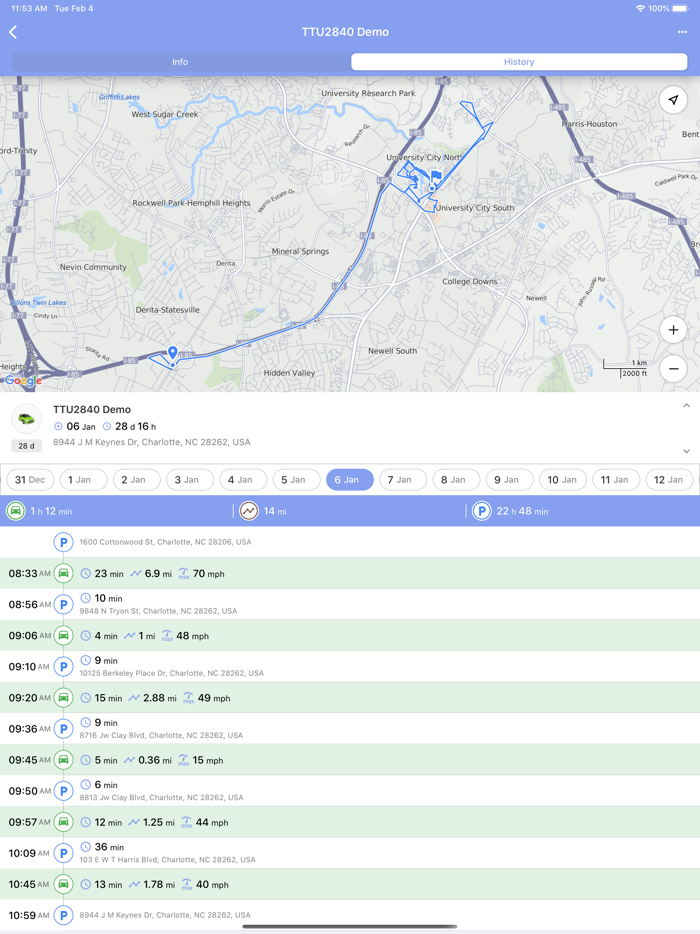Open trip with 1.25 mi distance
The width and height of the screenshot is (700, 934).
pos(350,822)
